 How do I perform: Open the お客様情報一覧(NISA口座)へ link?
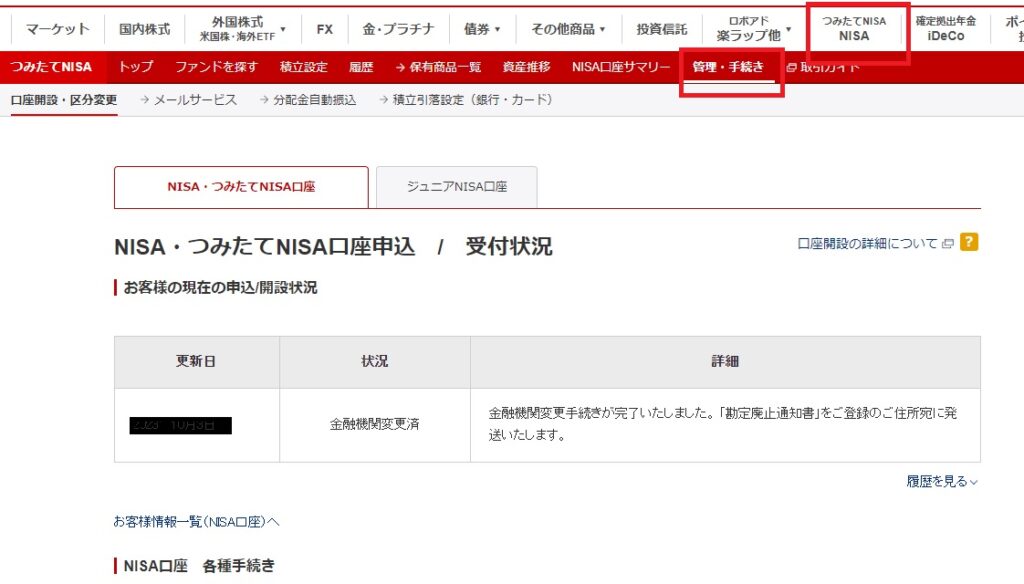click(196, 522)
